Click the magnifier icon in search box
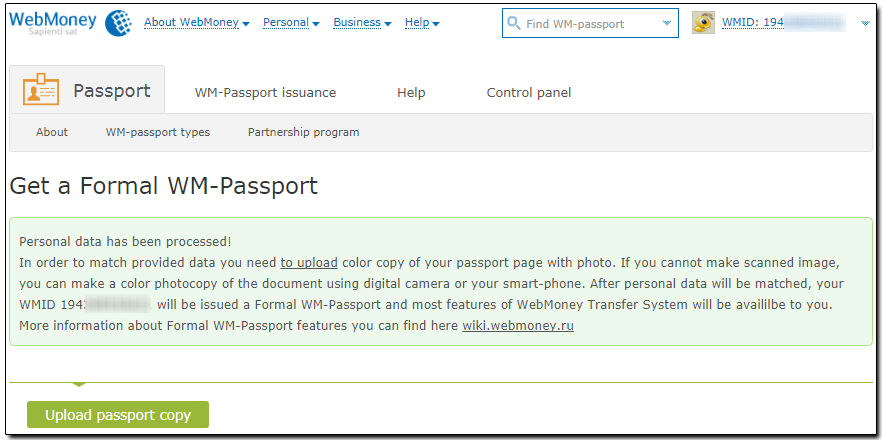882x440 pixels. click(x=514, y=23)
